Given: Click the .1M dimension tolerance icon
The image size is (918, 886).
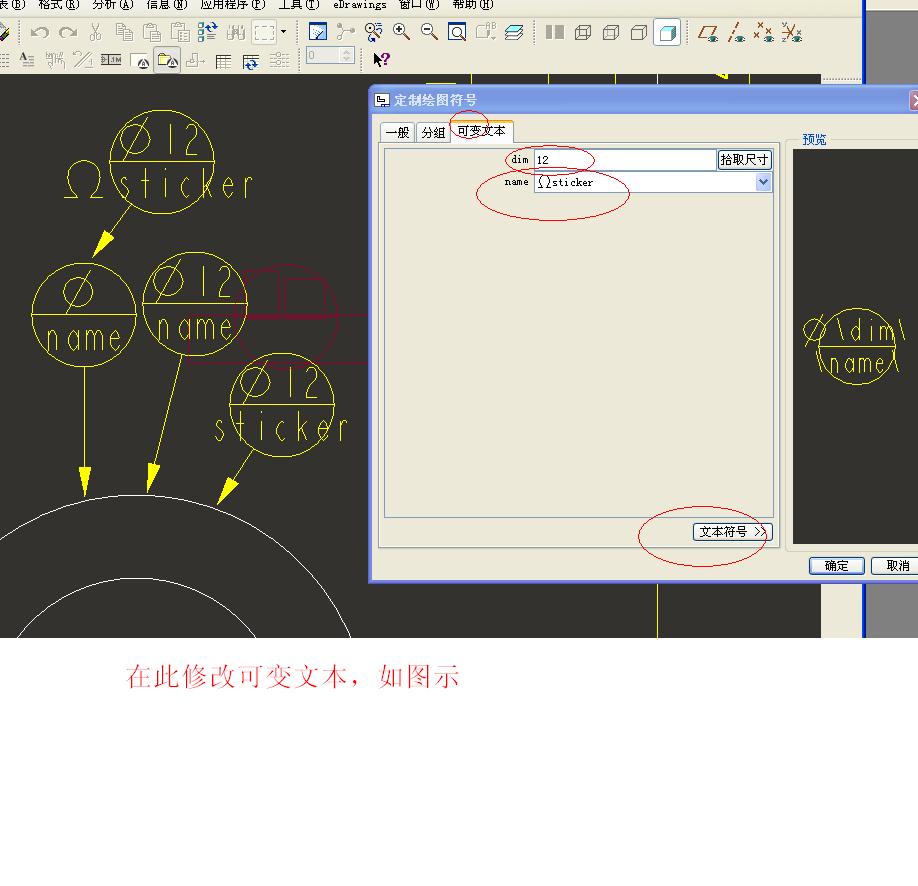Looking at the screenshot, I should (111, 60).
